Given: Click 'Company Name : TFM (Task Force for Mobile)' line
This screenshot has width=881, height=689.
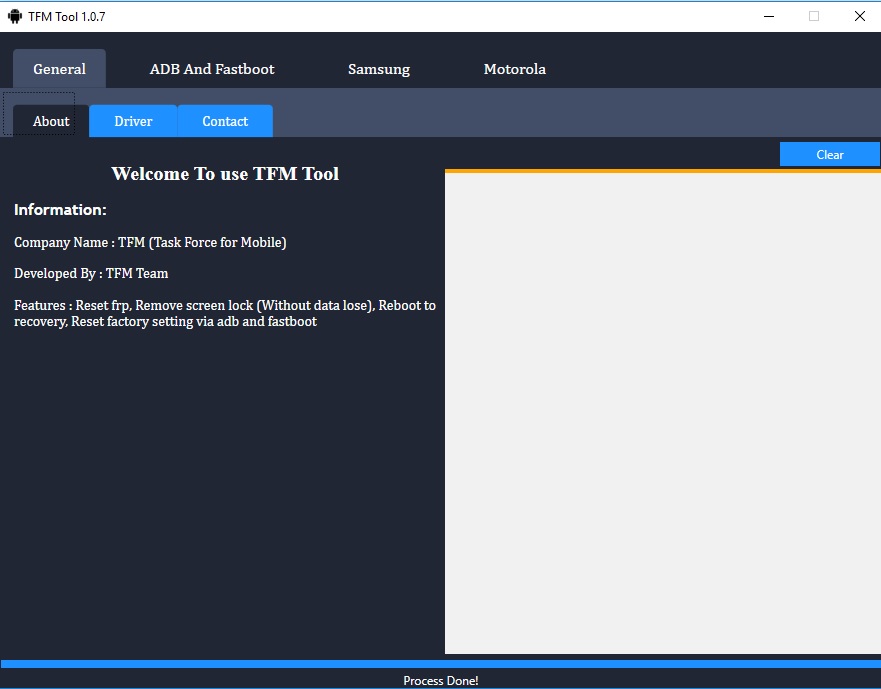Looking at the screenshot, I should [150, 243].
